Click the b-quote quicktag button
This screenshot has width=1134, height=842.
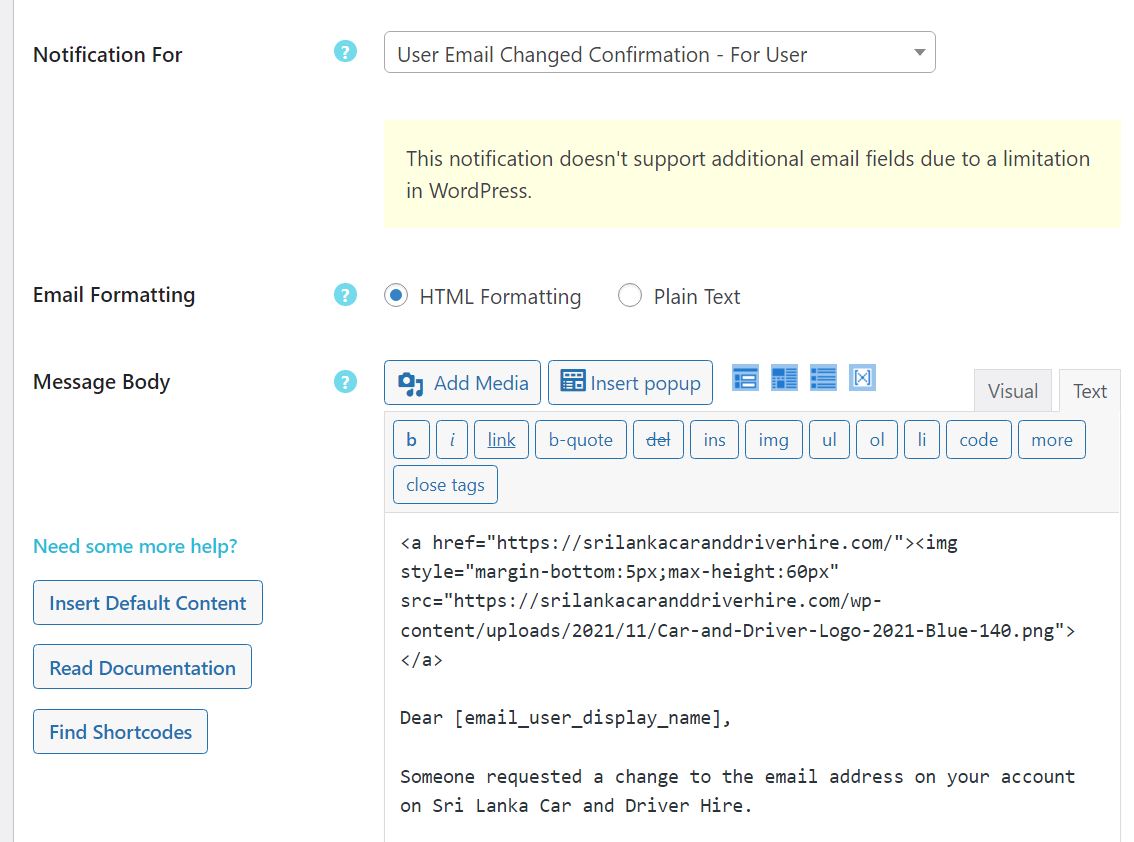pos(580,440)
